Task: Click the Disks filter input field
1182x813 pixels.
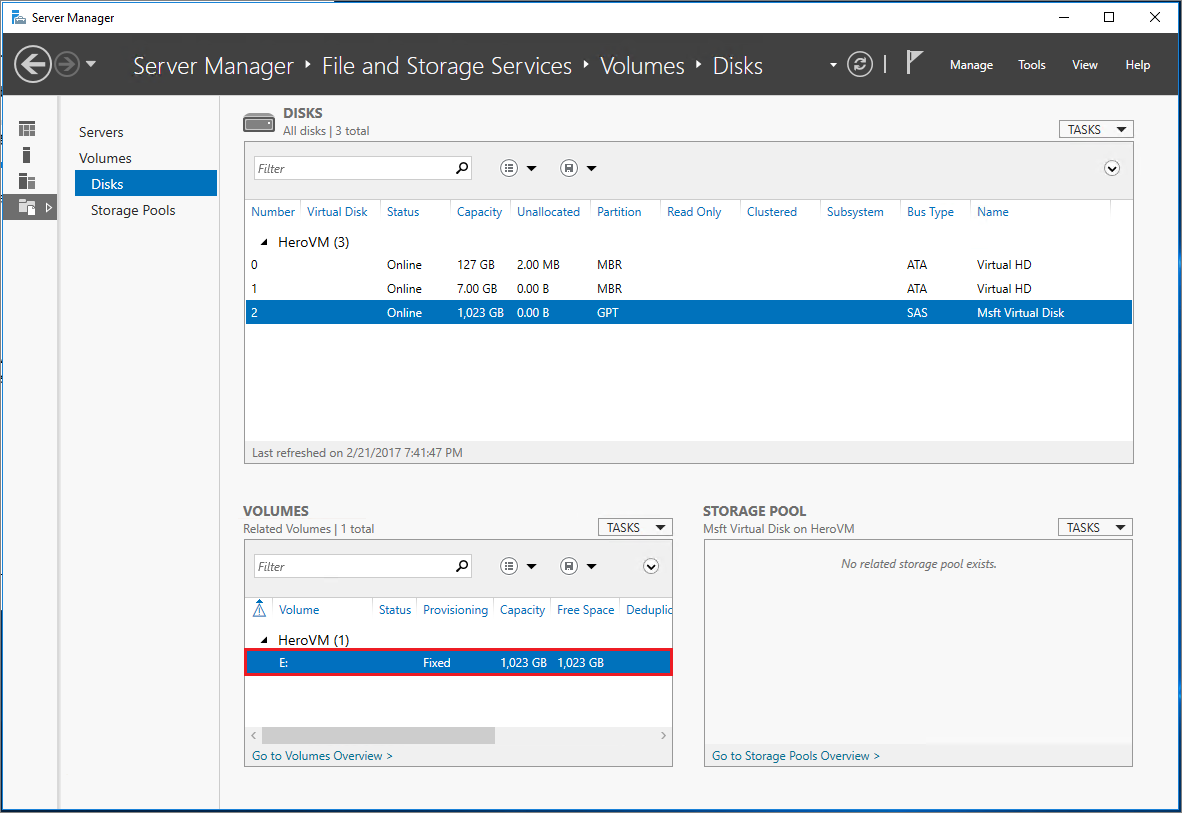Action: click(x=353, y=168)
